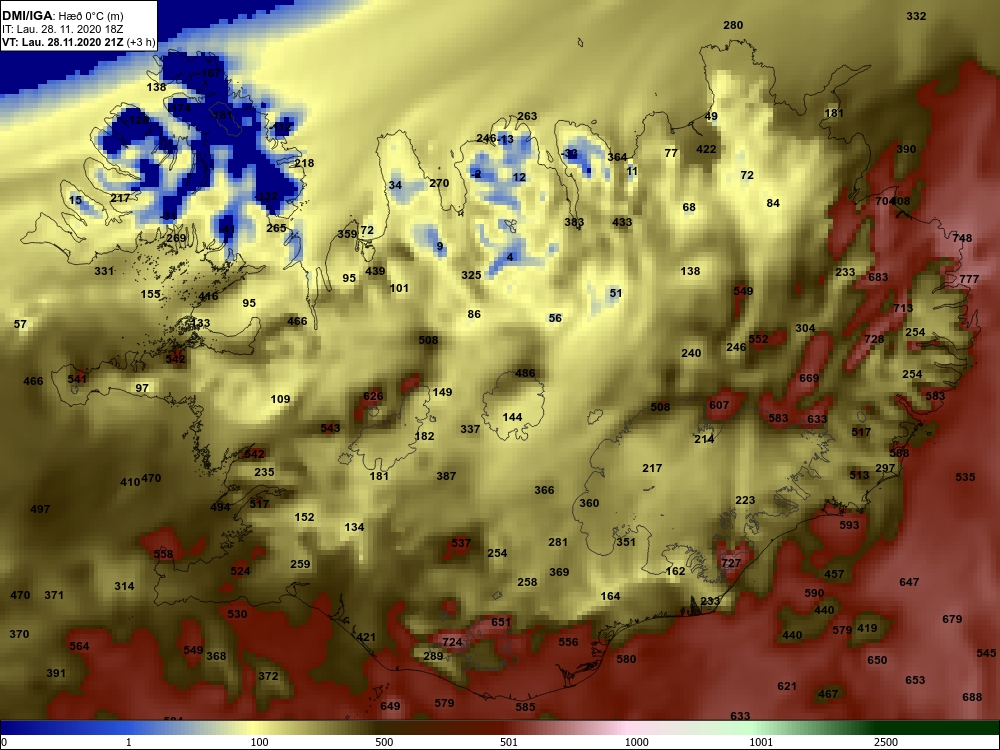
Task: Click the map value '683'
Action: pos(878,277)
